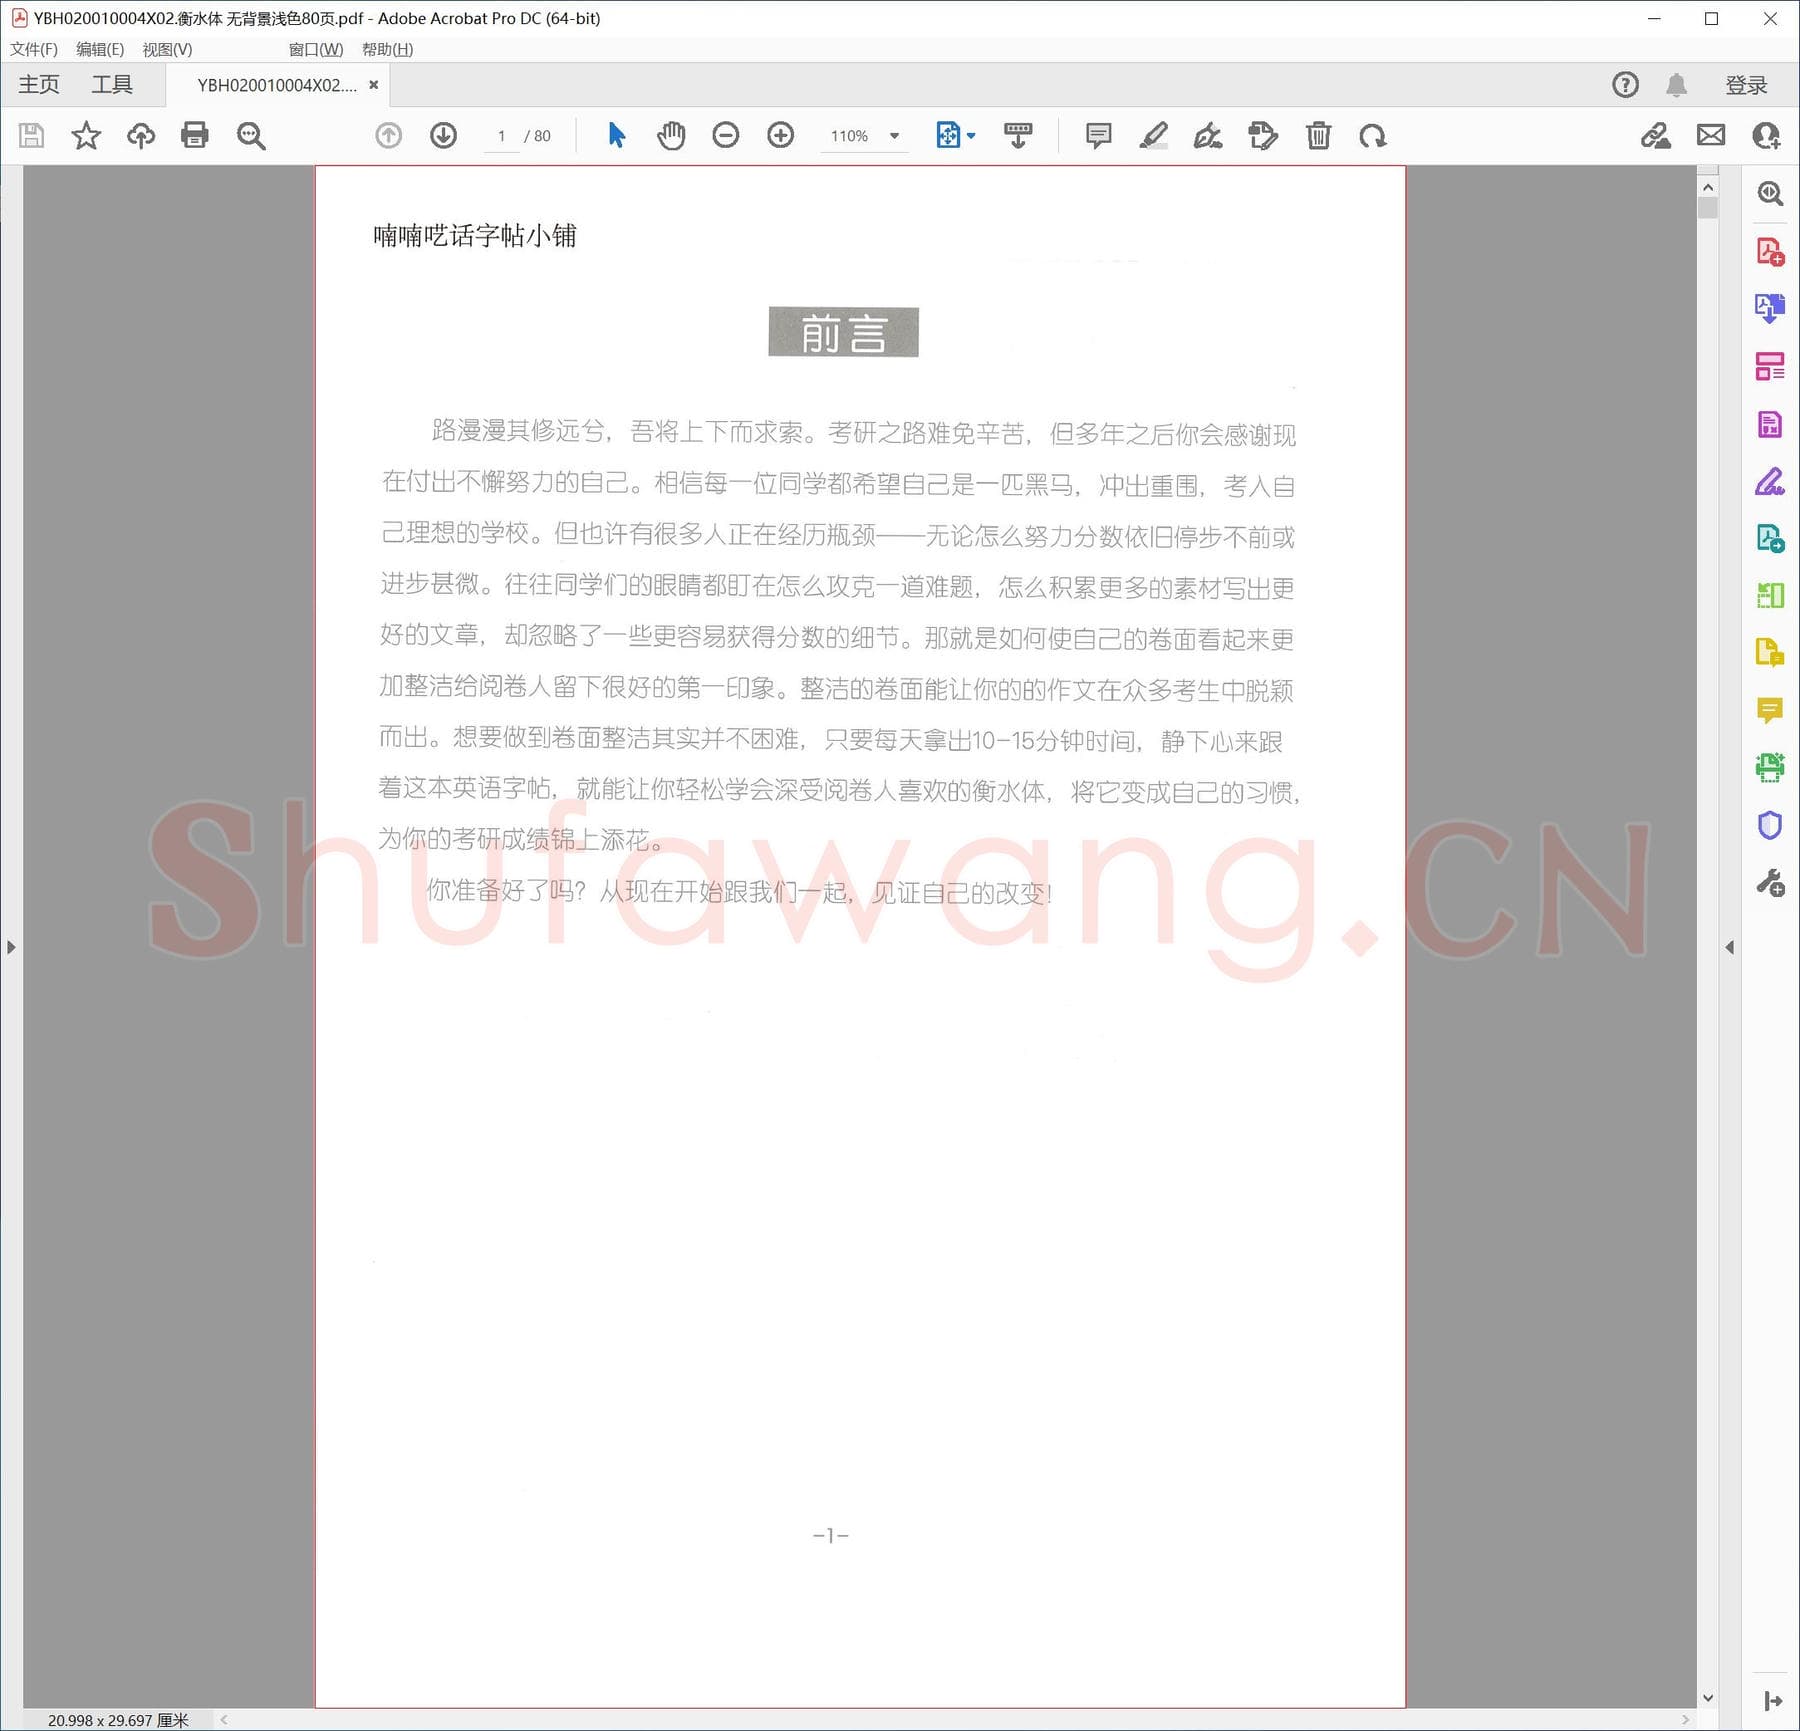Open Export PDF tool in the side panel
The width and height of the screenshot is (1800, 1731).
pos(1770,309)
